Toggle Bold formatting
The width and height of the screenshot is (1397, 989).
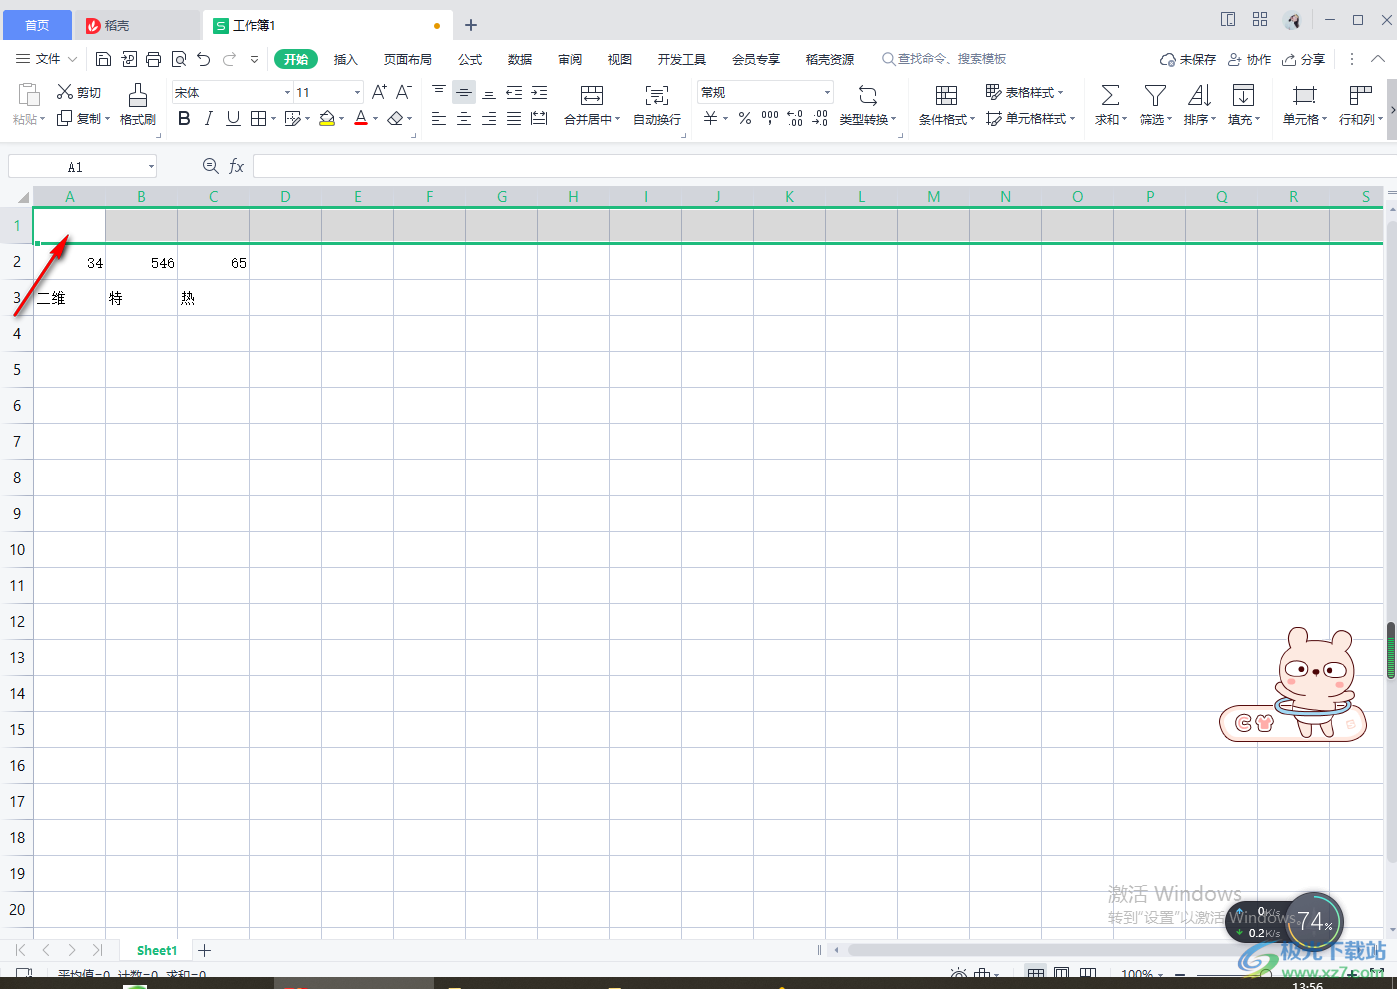[184, 118]
